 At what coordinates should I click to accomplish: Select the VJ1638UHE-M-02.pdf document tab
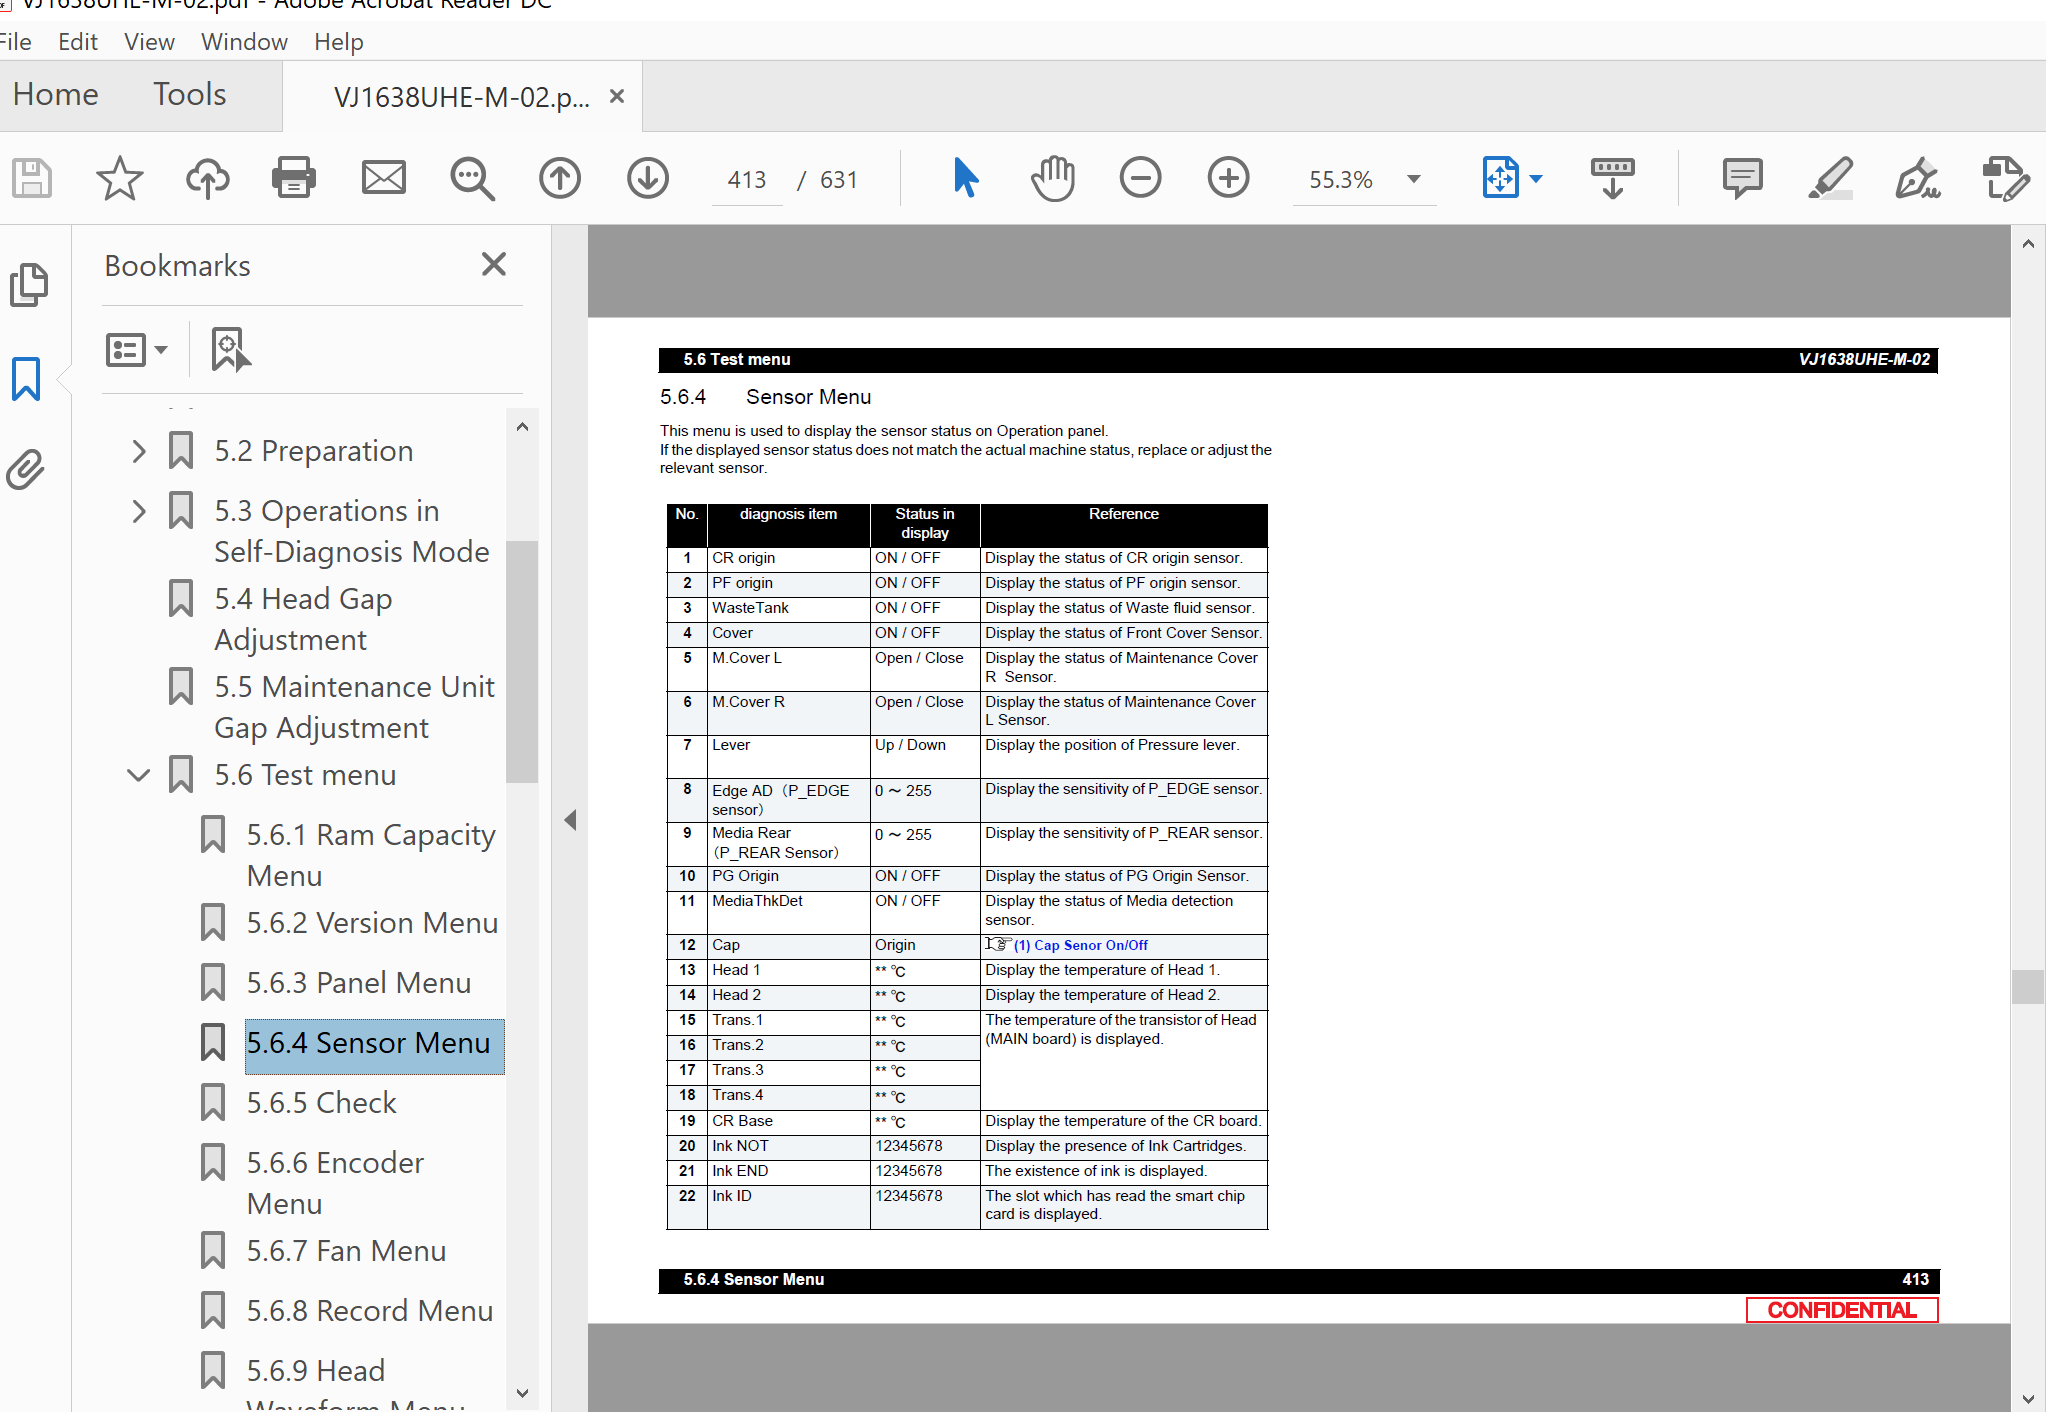point(461,97)
